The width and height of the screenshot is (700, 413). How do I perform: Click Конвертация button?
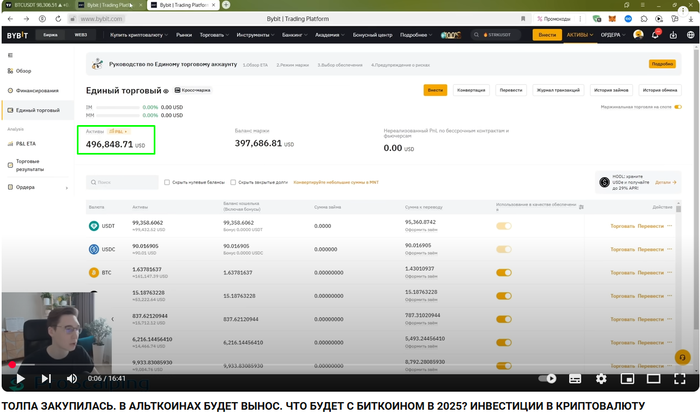[x=471, y=90]
